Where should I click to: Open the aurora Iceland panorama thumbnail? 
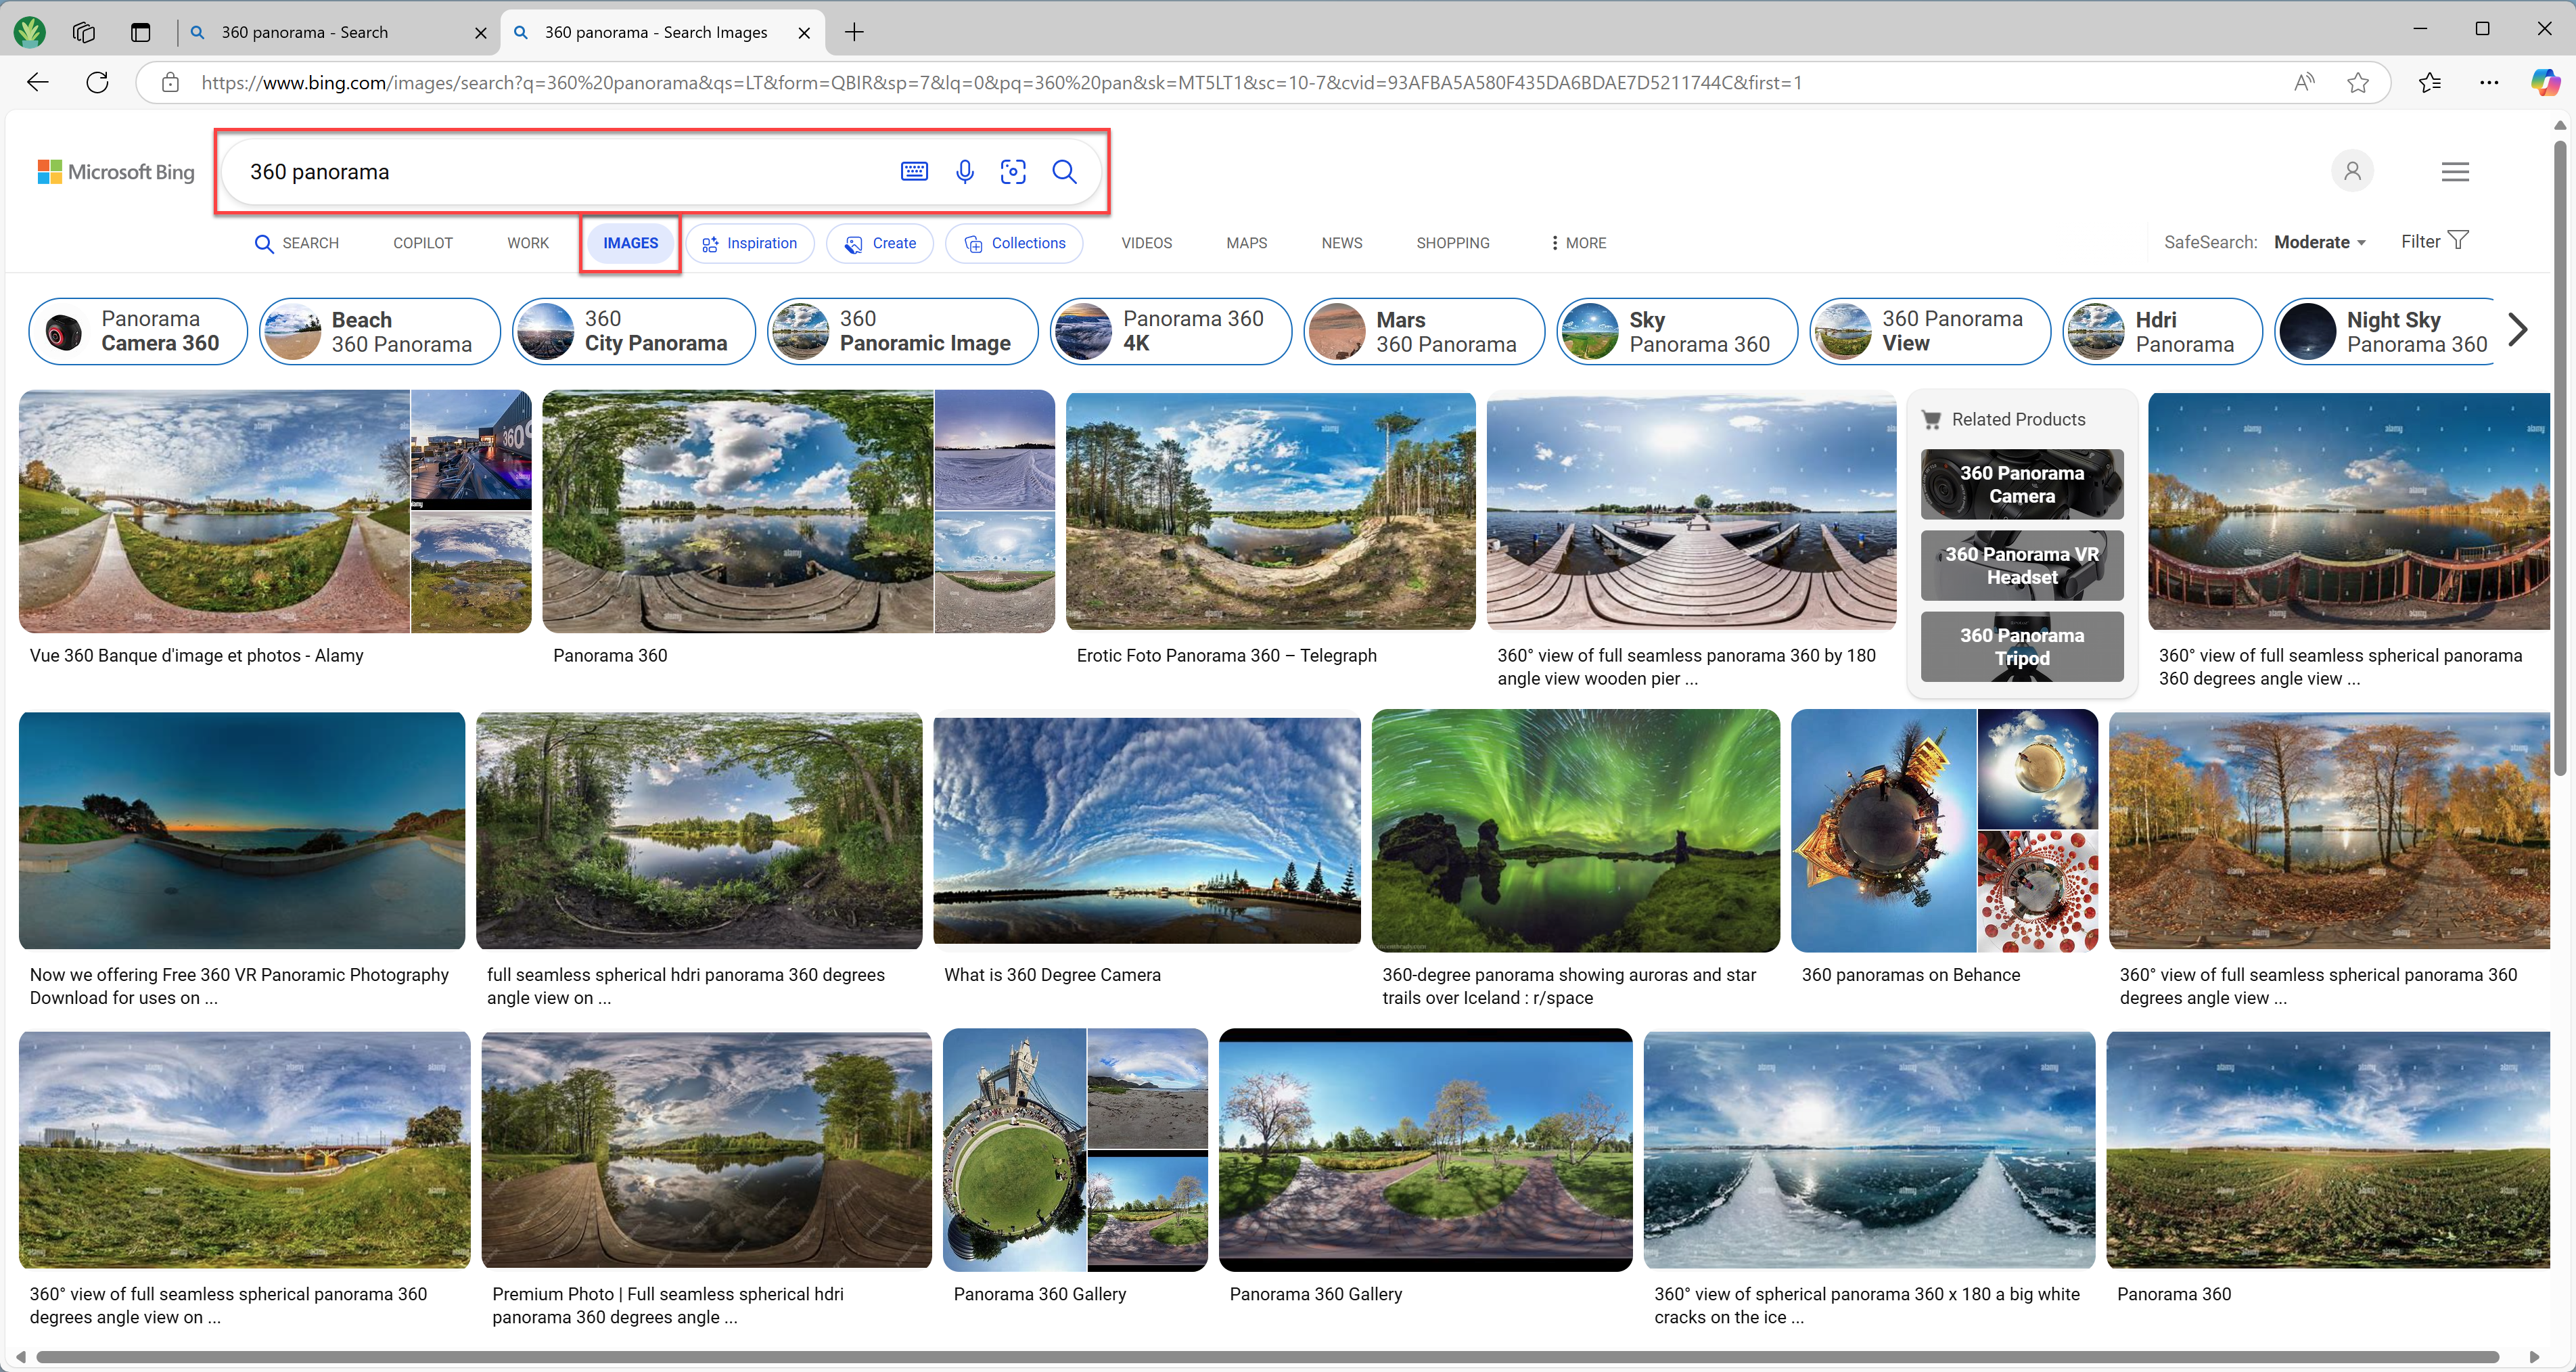(1575, 830)
